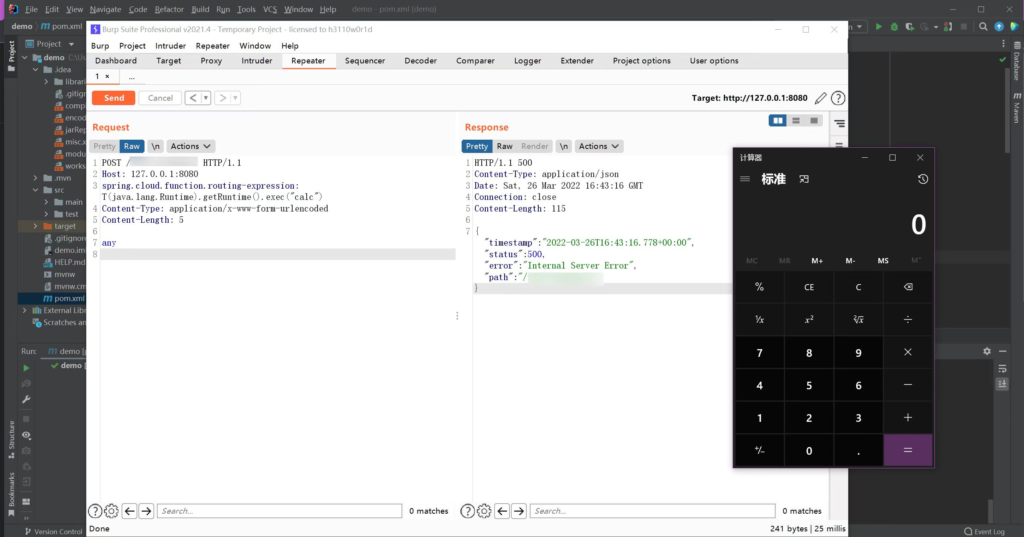Click the CE key in Calculator
Screen dimensions: 1024x537
click(808, 287)
